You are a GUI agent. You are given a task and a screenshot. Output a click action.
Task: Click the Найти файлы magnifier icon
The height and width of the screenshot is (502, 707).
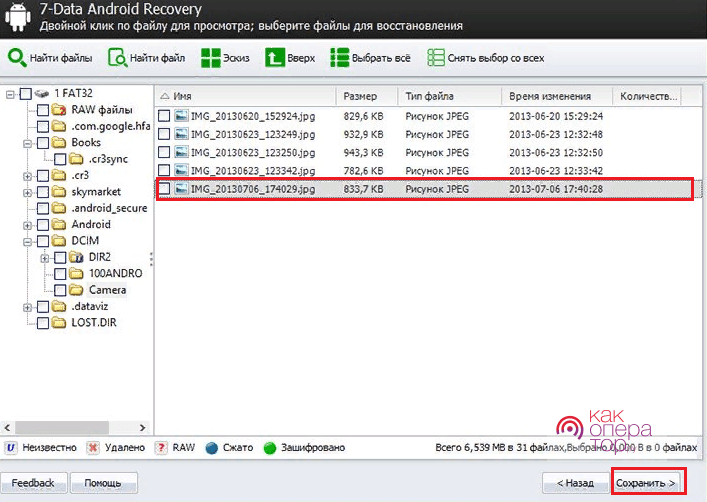tap(17, 58)
